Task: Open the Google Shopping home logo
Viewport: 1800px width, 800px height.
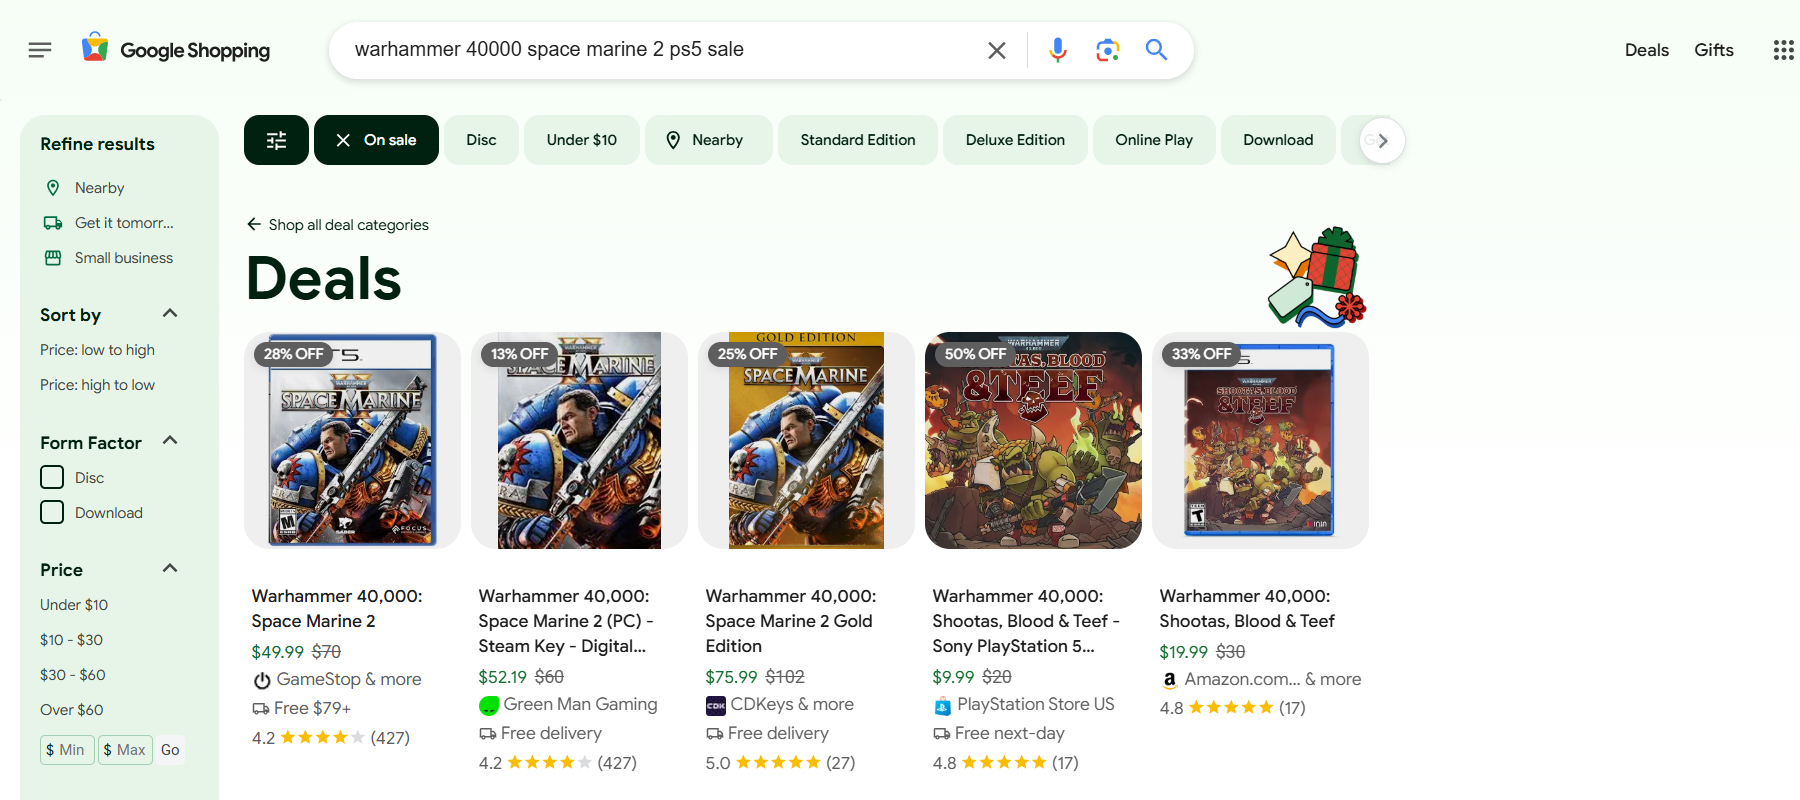Action: click(x=176, y=49)
